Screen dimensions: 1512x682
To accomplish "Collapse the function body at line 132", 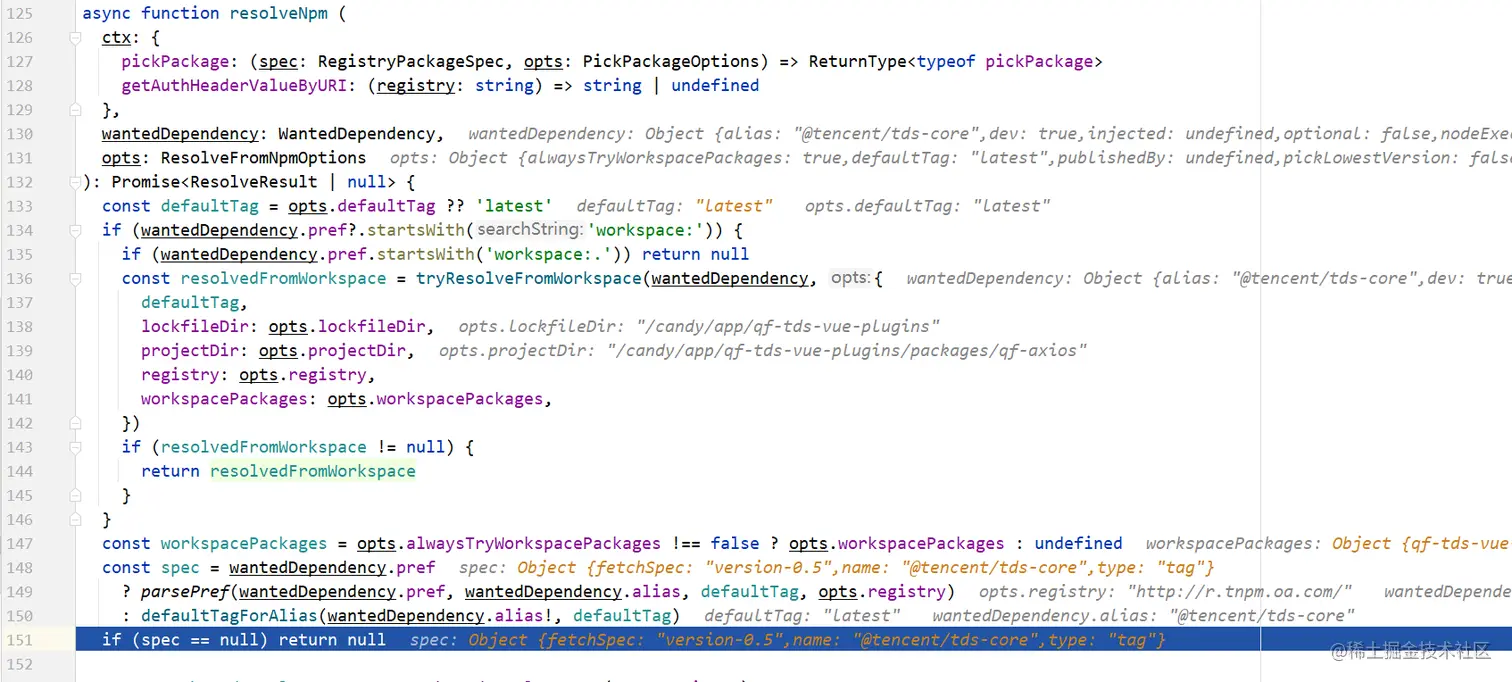I will pyautogui.click(x=75, y=182).
